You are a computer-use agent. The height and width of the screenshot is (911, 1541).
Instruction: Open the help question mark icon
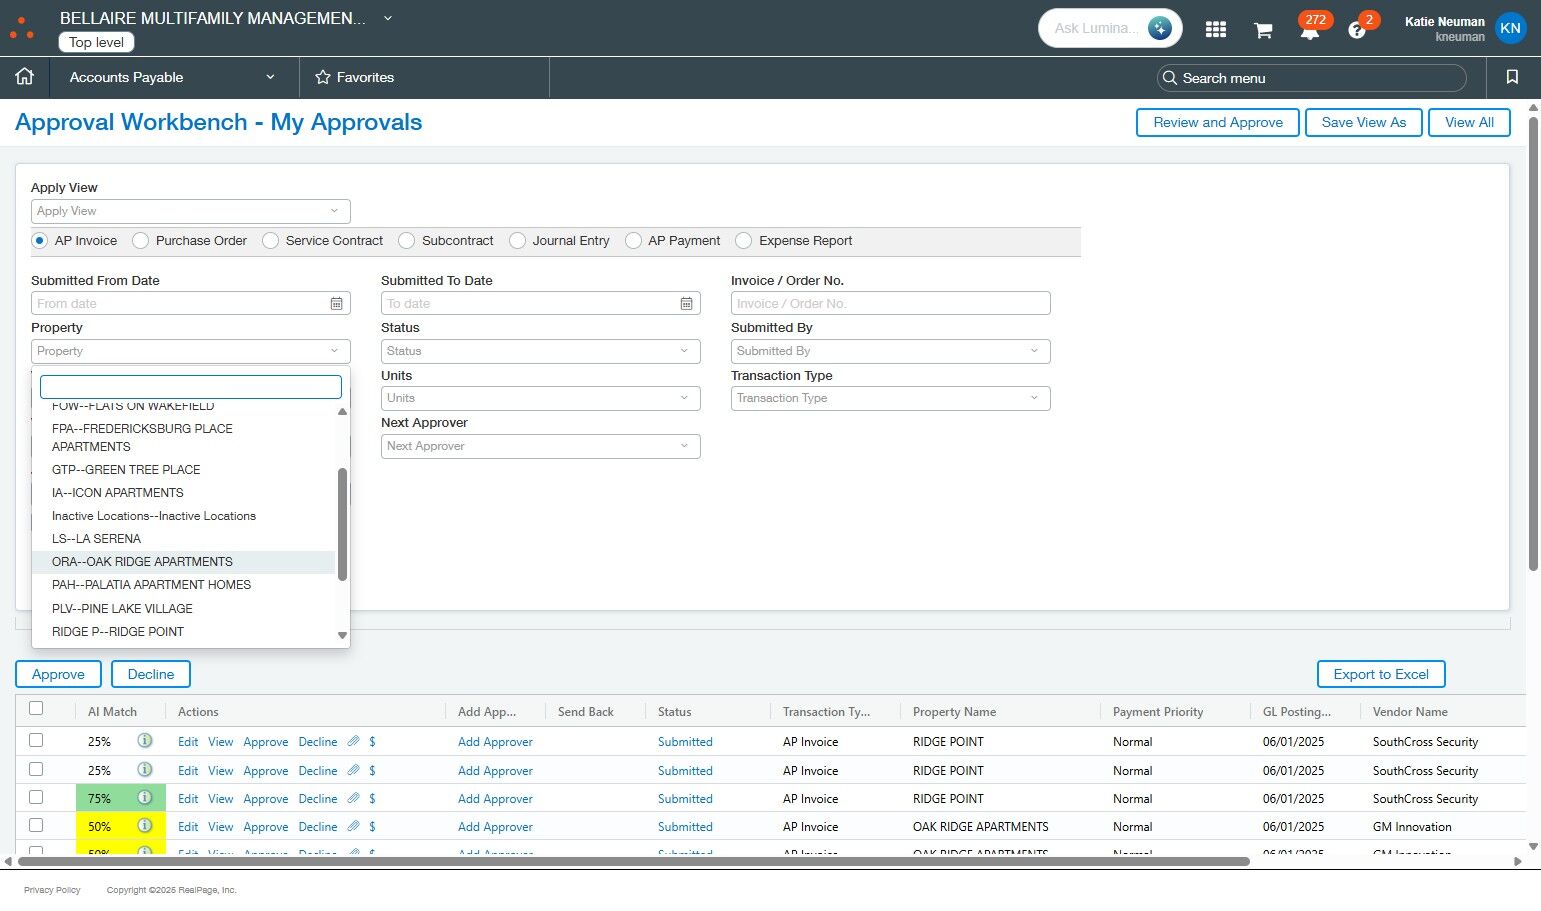point(1357,30)
